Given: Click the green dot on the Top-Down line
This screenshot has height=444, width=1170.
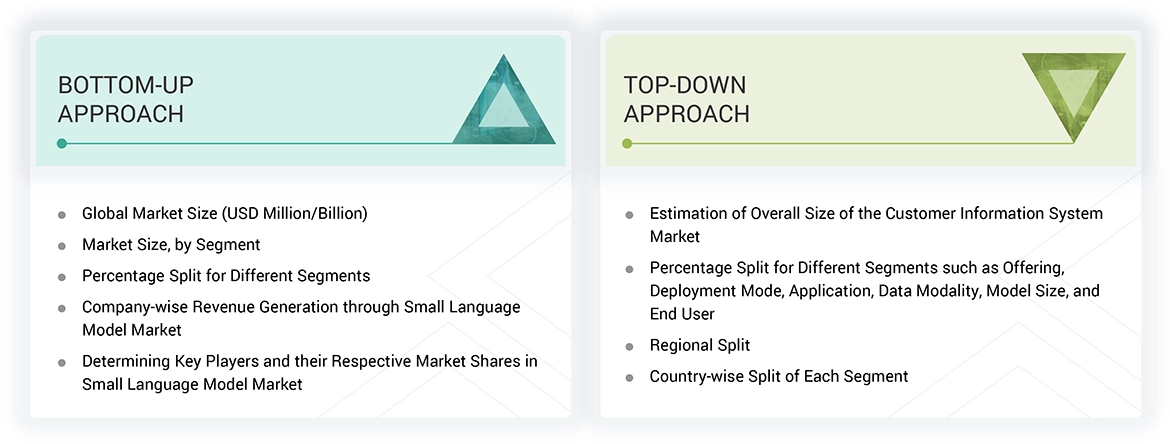Looking at the screenshot, I should [x=627, y=144].
